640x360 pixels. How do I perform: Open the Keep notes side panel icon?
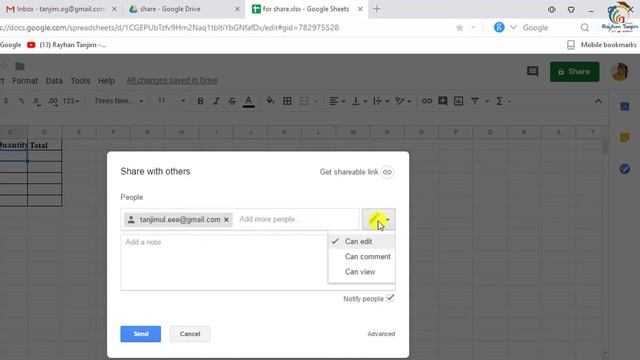point(624,138)
